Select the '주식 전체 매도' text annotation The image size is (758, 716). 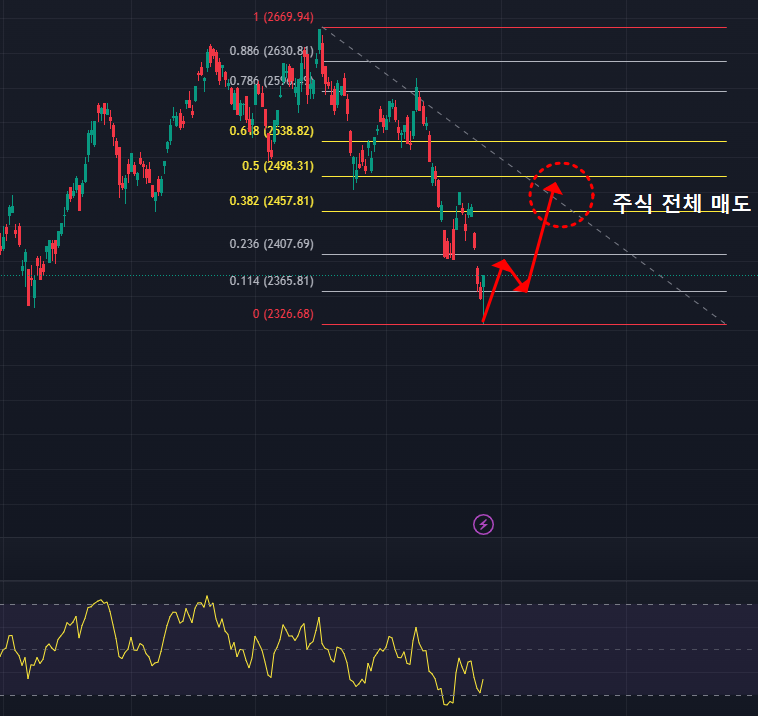tap(681, 204)
